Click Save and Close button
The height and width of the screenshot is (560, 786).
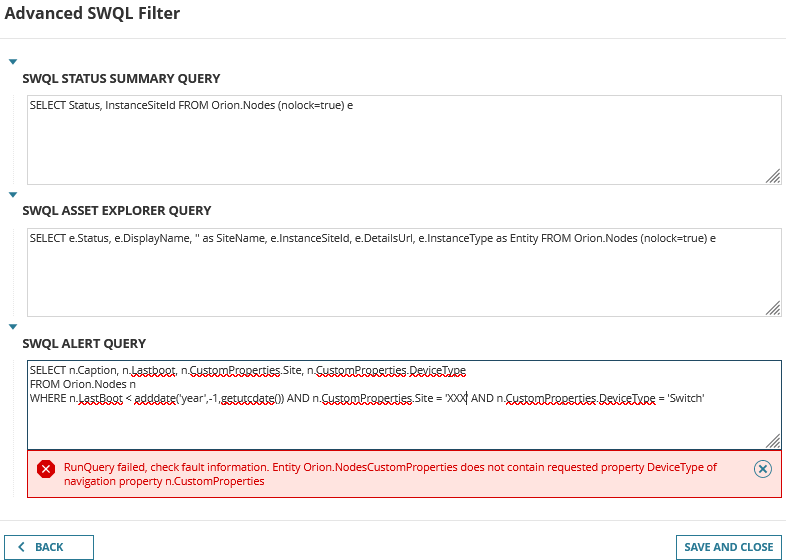[x=728, y=547]
